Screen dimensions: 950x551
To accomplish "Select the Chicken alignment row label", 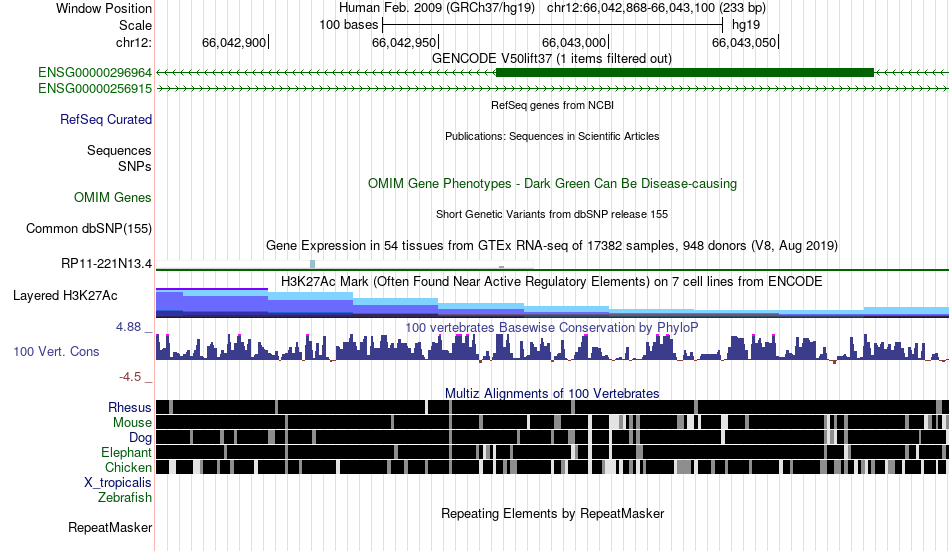I will pos(128,467).
